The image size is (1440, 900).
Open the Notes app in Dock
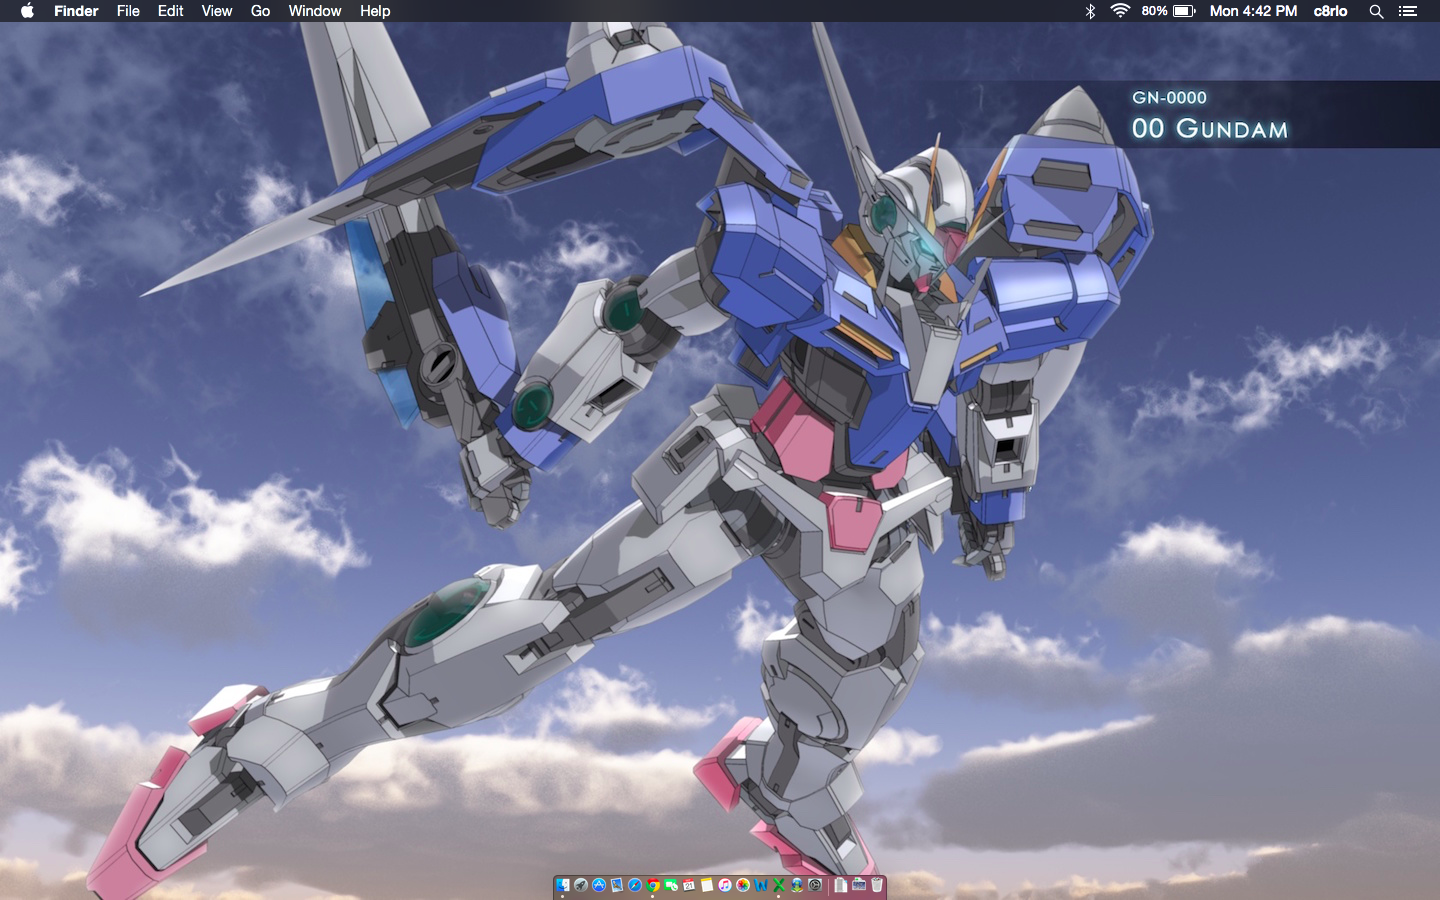(x=707, y=885)
